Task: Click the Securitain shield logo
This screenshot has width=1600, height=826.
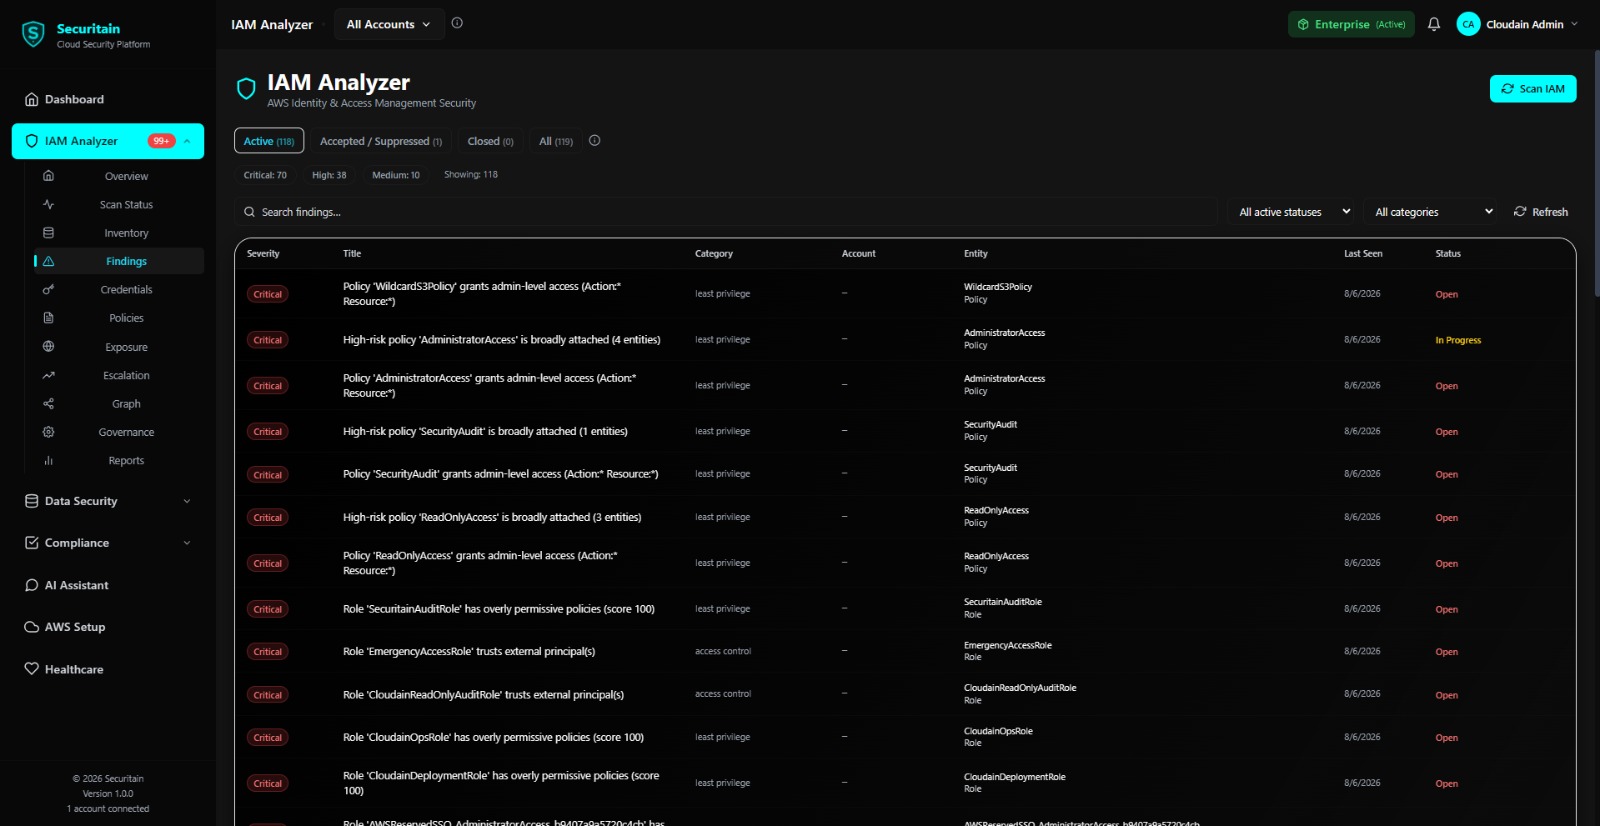Action: [x=33, y=35]
